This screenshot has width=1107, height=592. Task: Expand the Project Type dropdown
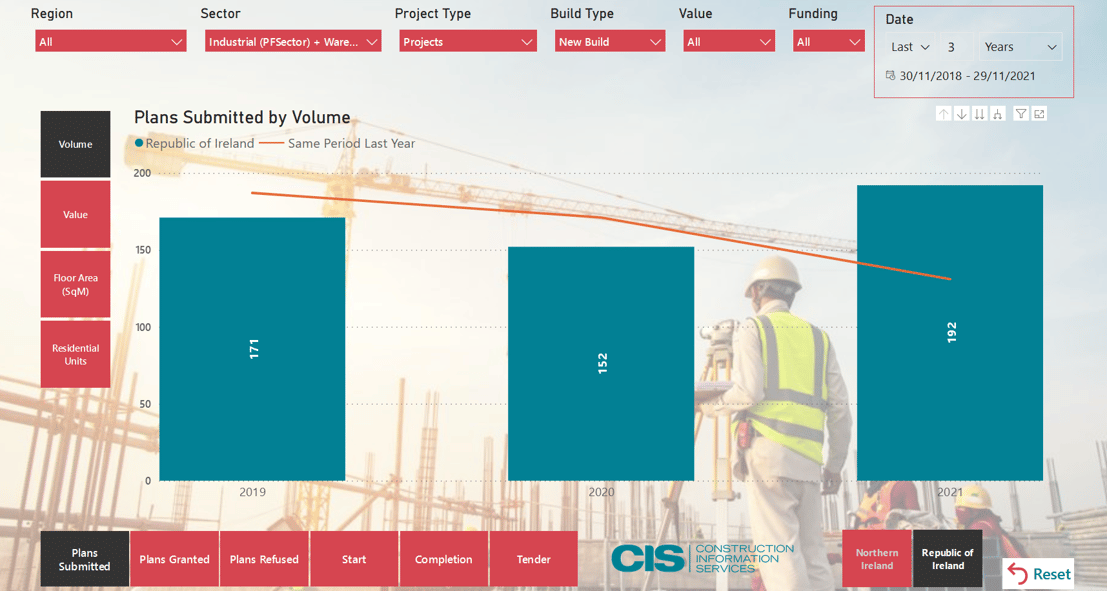(x=468, y=42)
